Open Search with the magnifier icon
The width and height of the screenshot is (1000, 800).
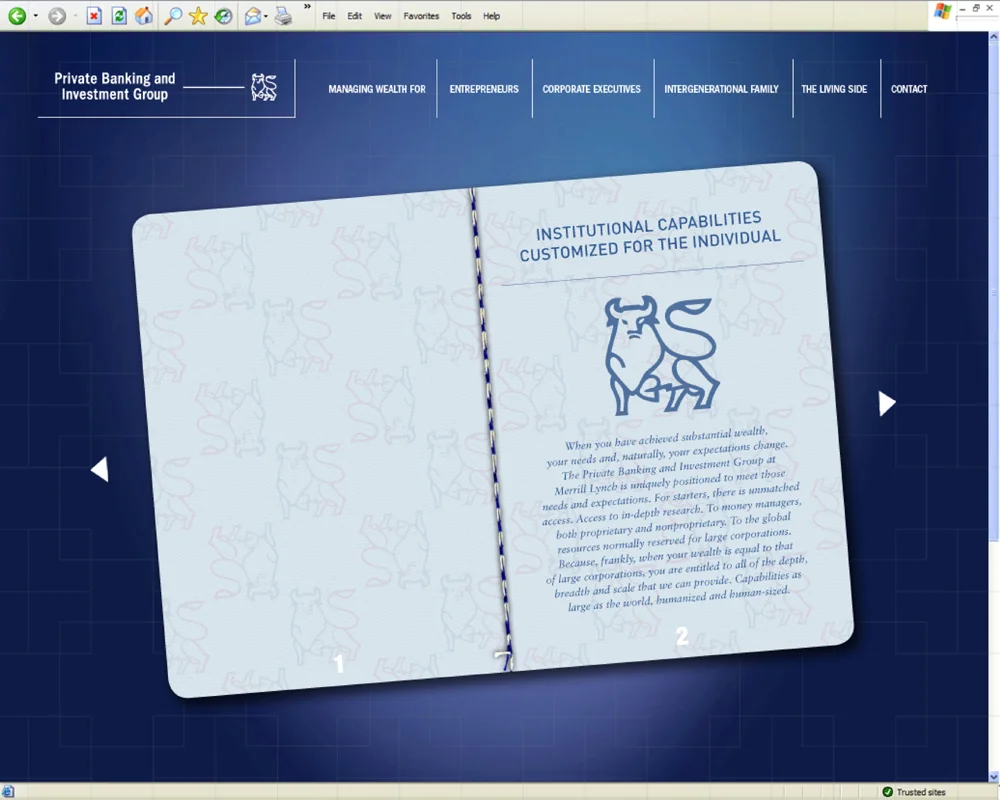point(173,16)
